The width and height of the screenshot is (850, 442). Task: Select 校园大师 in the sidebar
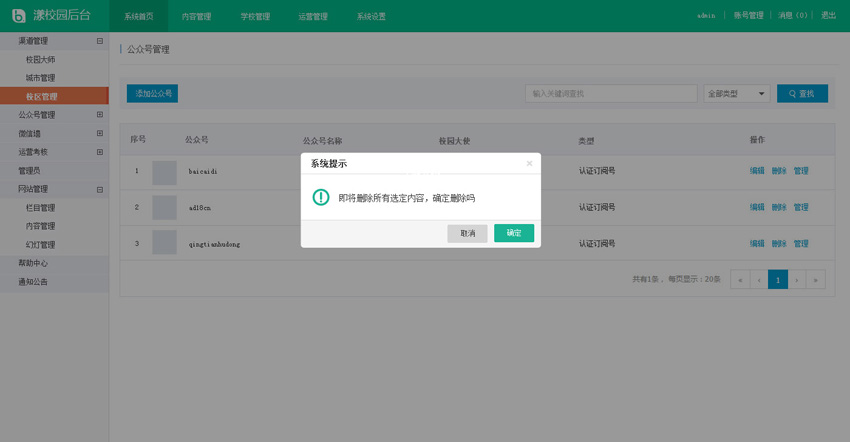pos(41,60)
